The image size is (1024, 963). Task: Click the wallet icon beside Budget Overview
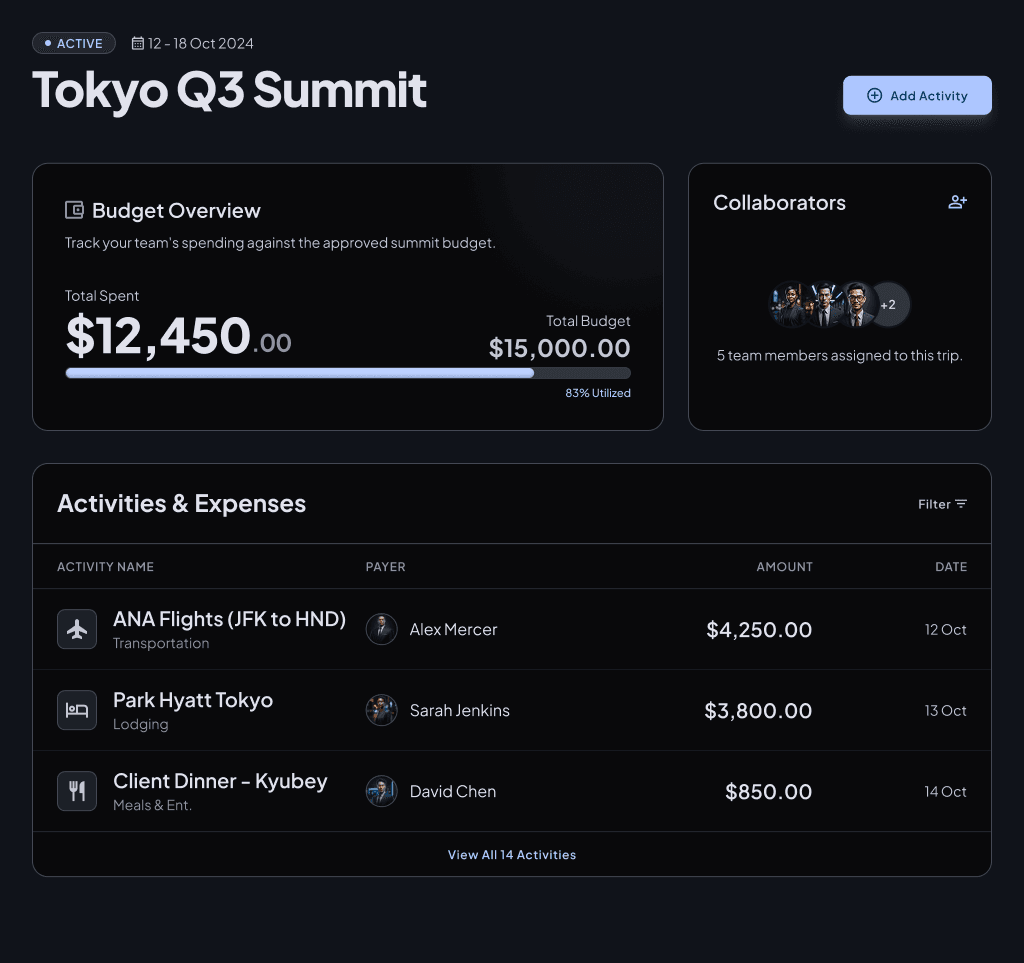tap(74, 210)
